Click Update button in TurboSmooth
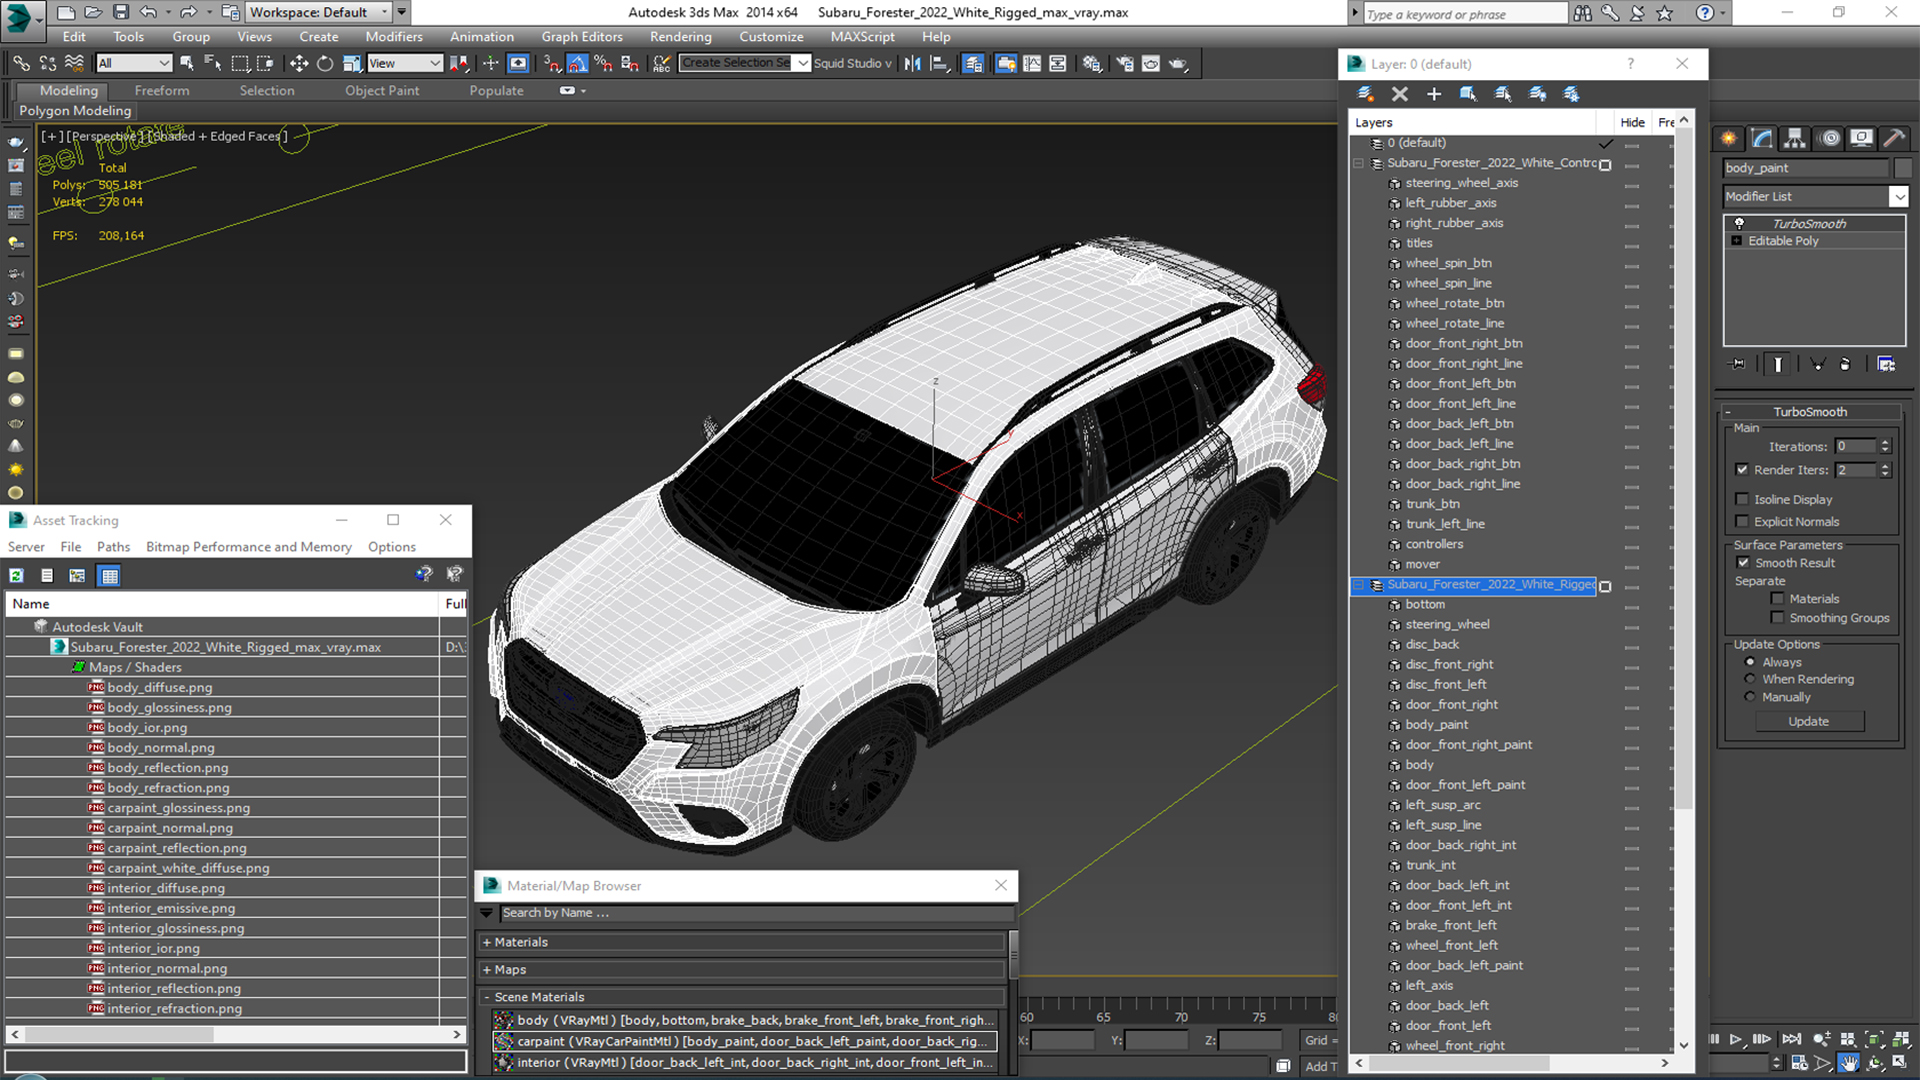Image resolution: width=1920 pixels, height=1080 pixels. click(x=1808, y=721)
